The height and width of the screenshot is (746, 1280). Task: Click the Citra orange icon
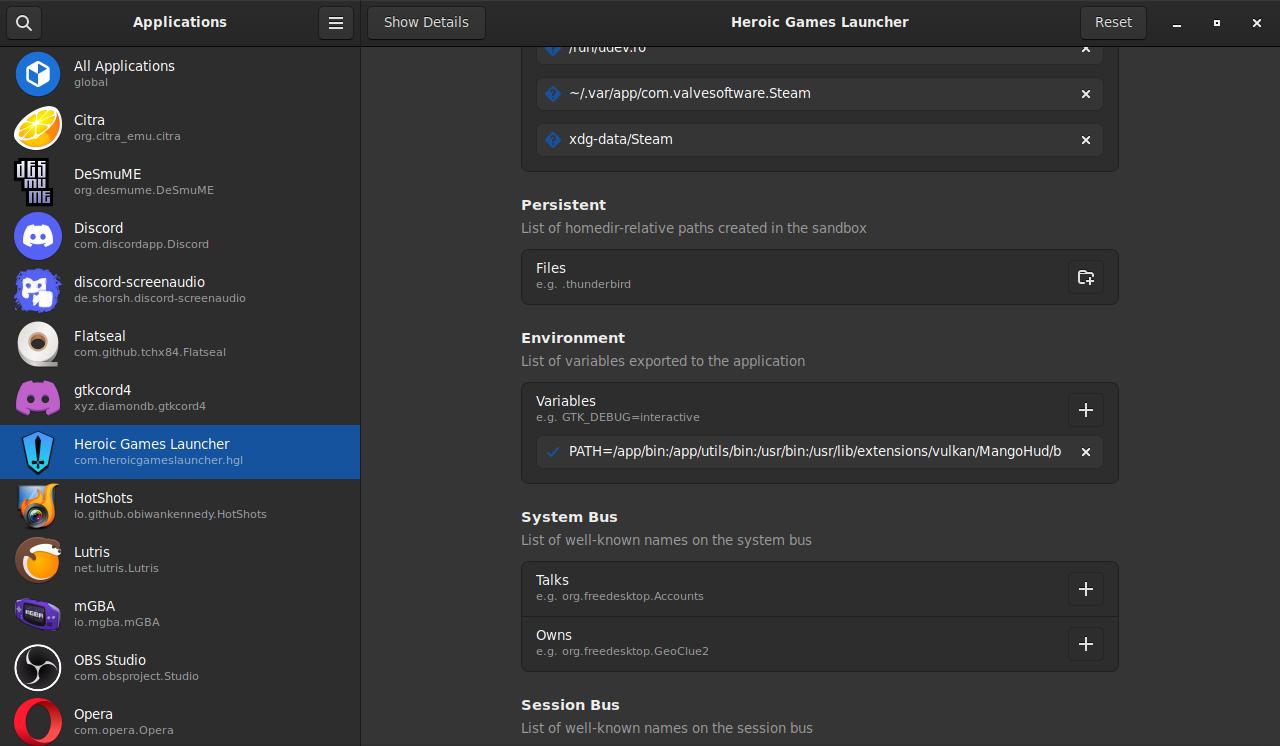38,128
